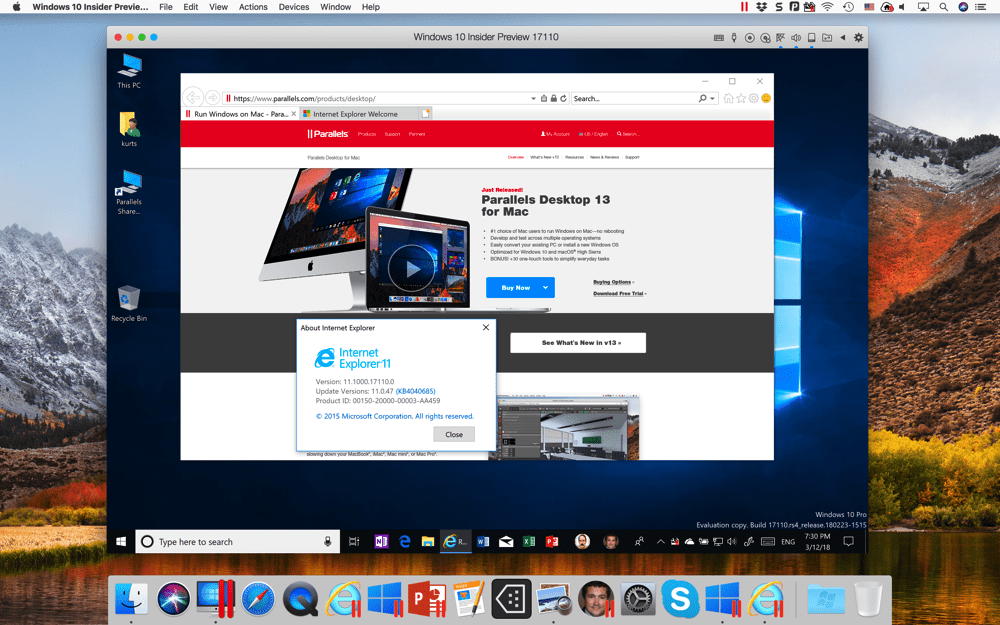Expand the search provider dropdown arrow
Image resolution: width=1000 pixels, height=625 pixels.
pos(712,99)
